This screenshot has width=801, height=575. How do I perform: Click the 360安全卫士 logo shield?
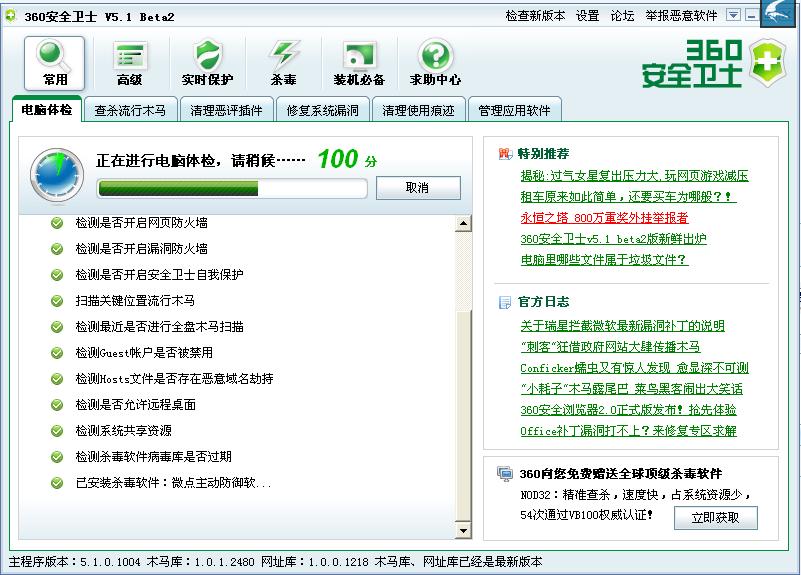point(767,62)
